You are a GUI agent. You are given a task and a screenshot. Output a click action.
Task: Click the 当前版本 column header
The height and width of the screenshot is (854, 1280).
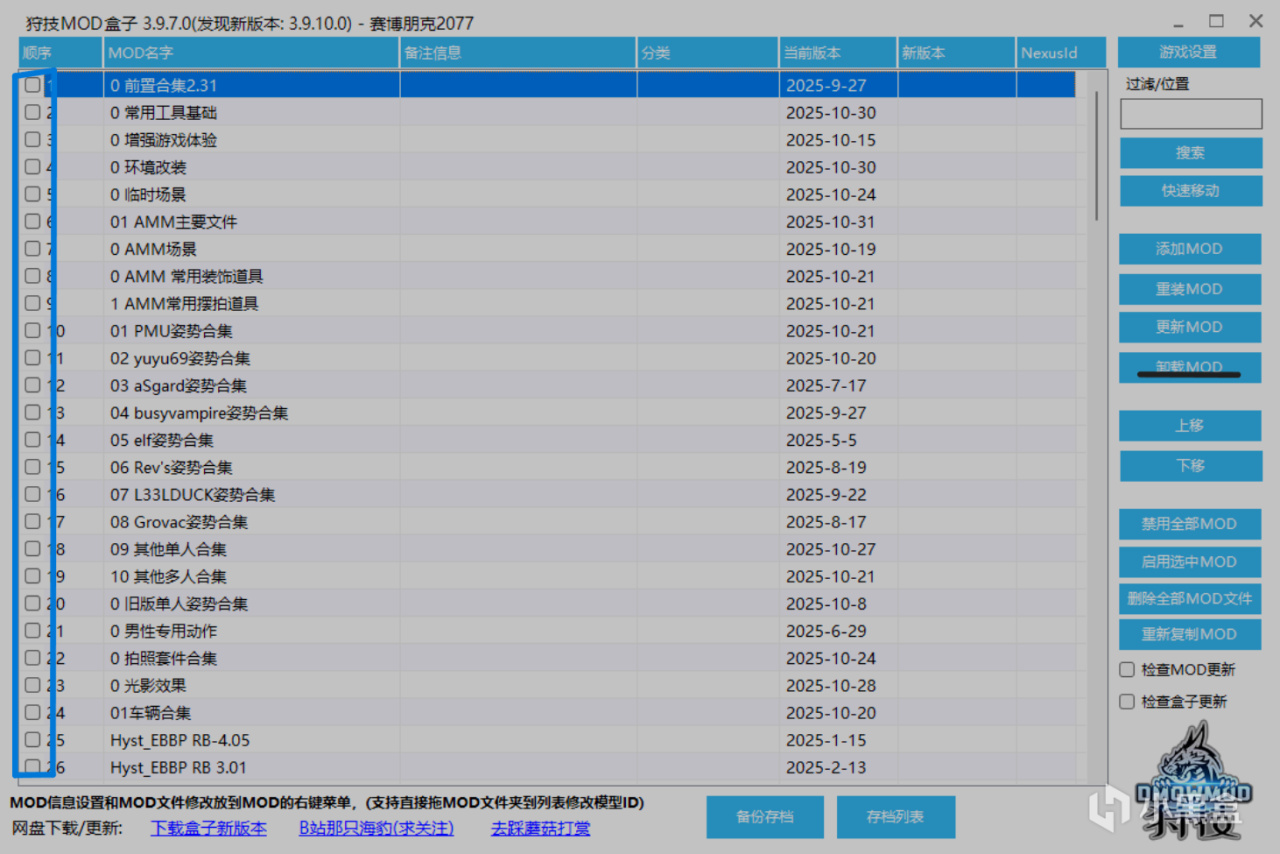pos(838,53)
